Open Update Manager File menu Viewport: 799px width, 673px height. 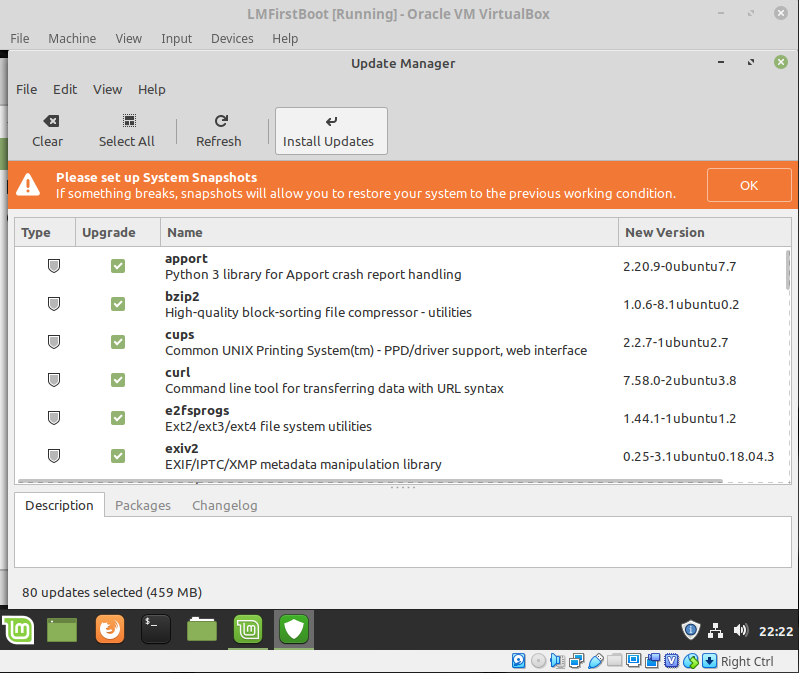click(26, 90)
